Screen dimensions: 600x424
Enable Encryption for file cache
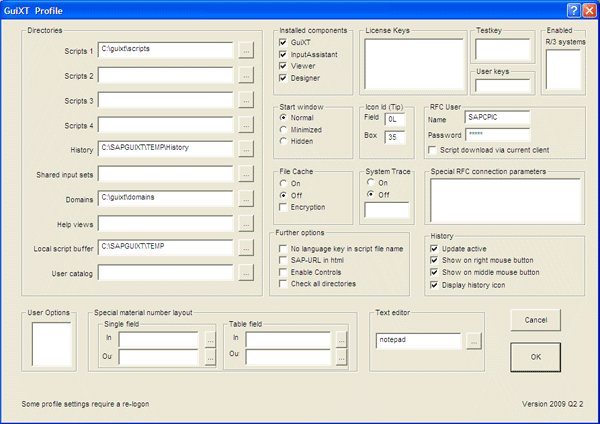[284, 206]
